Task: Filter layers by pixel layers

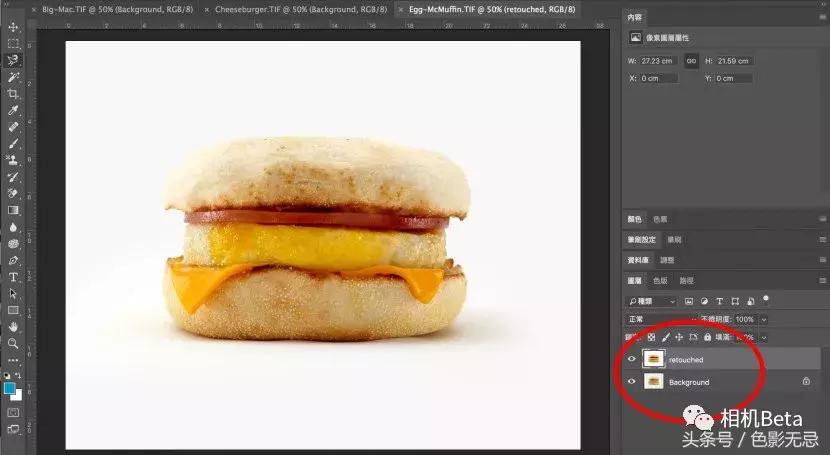Action: point(689,301)
